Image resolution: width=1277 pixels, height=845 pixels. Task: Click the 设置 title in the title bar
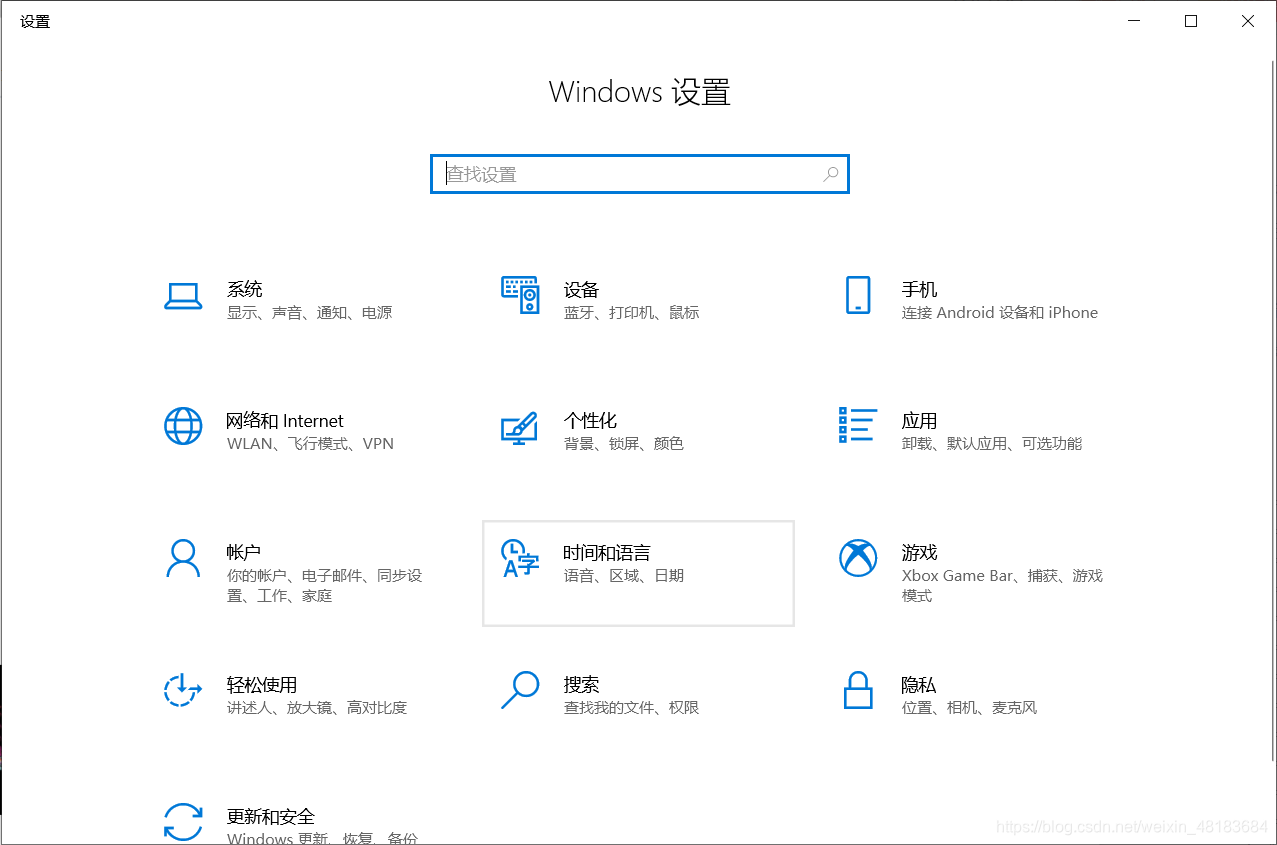(x=34, y=20)
